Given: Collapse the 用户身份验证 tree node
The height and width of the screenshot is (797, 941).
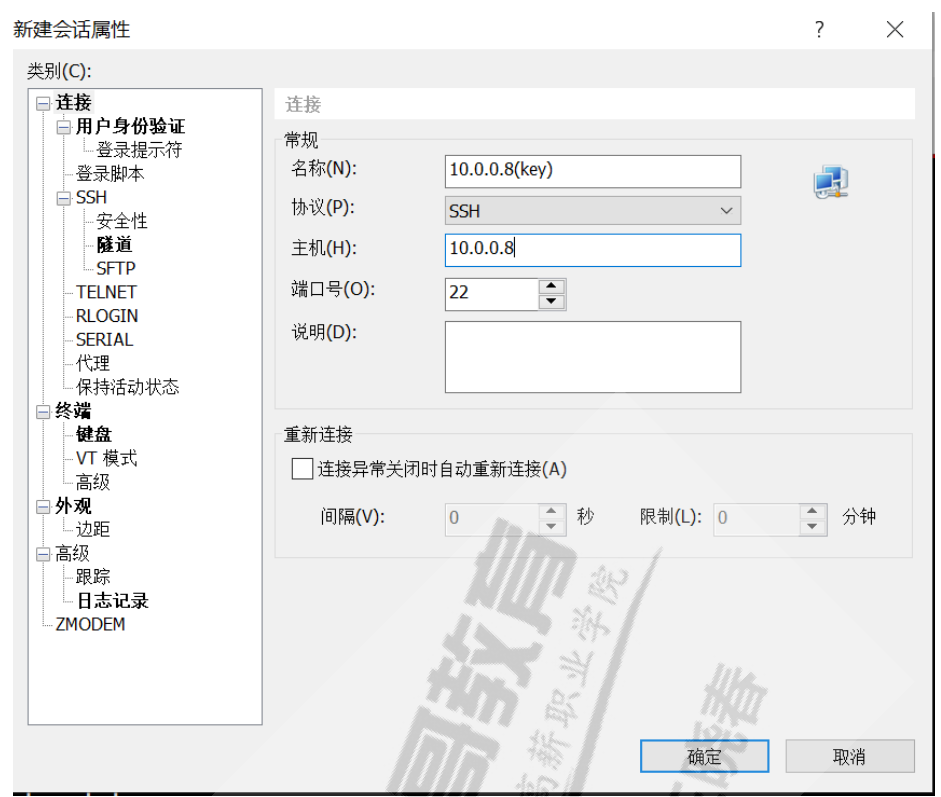Looking at the screenshot, I should point(64,127).
